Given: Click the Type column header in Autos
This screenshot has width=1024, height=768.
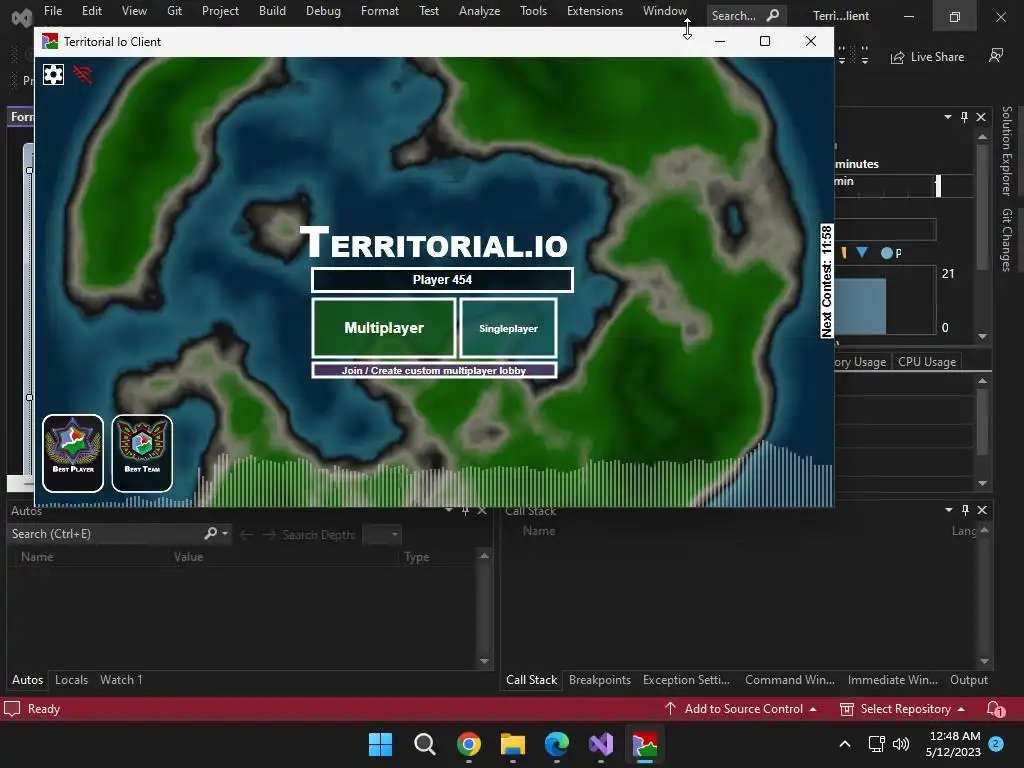Looking at the screenshot, I should tap(417, 557).
